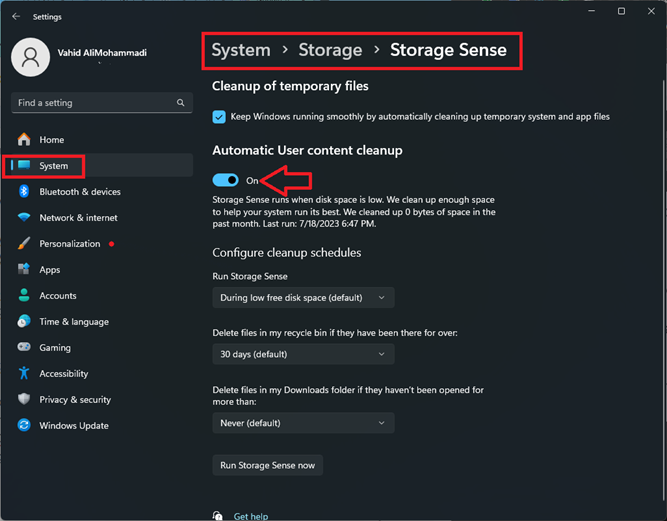Click the back arrow in Settings title bar
Screen dimensions: 667x521
tap(16, 17)
